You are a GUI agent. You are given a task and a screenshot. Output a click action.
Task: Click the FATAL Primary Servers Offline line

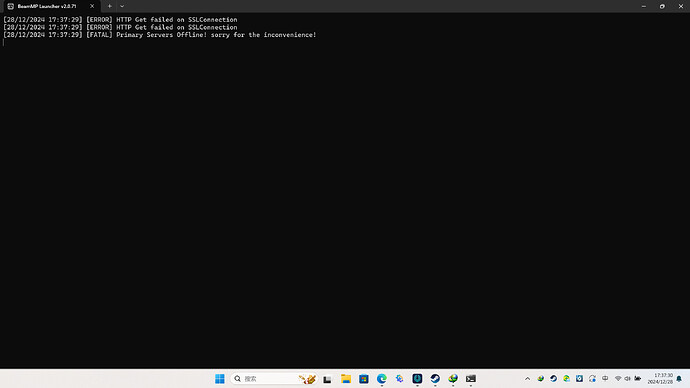[x=160, y=35]
